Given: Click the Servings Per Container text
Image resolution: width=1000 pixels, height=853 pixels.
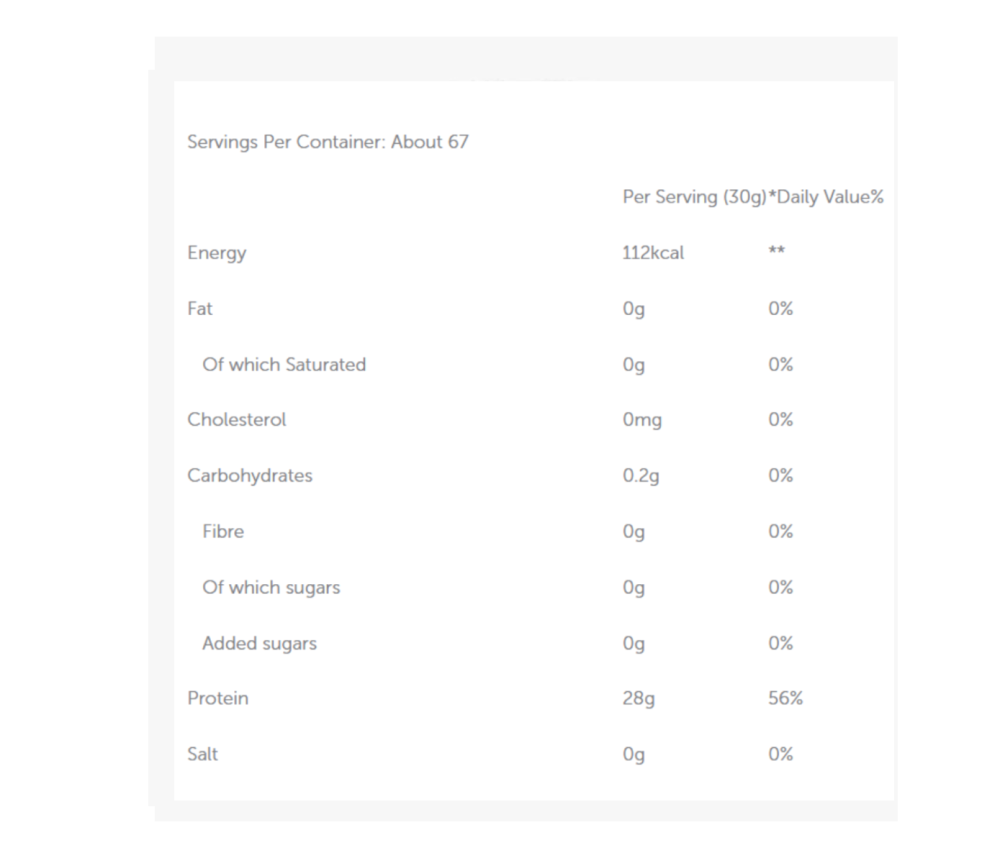Looking at the screenshot, I should (x=327, y=142).
